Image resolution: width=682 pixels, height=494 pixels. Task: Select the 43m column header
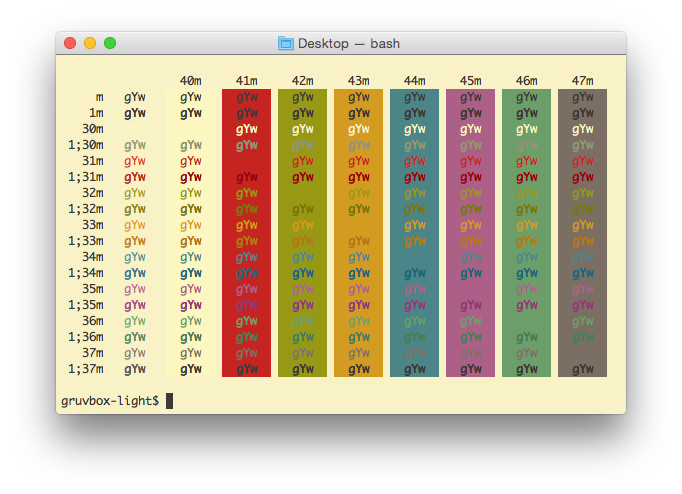coord(359,81)
